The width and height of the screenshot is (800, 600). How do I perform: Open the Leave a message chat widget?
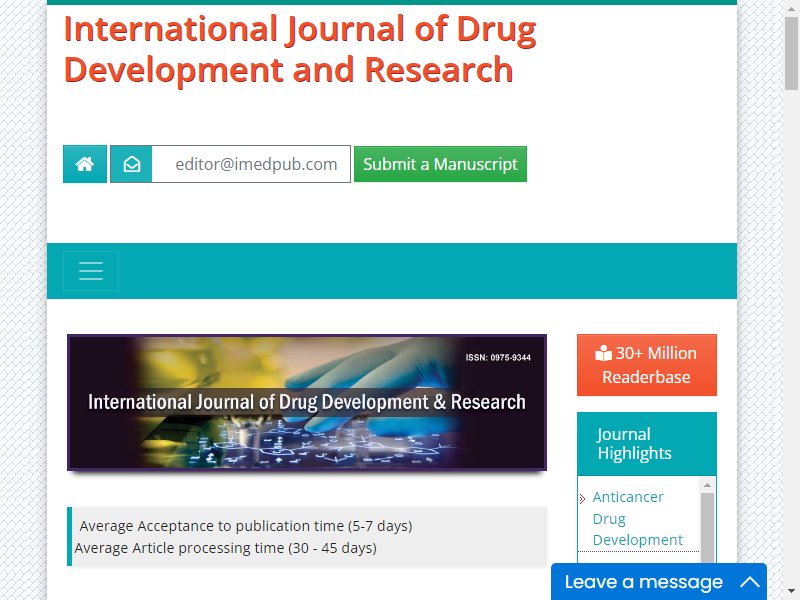[x=659, y=582]
